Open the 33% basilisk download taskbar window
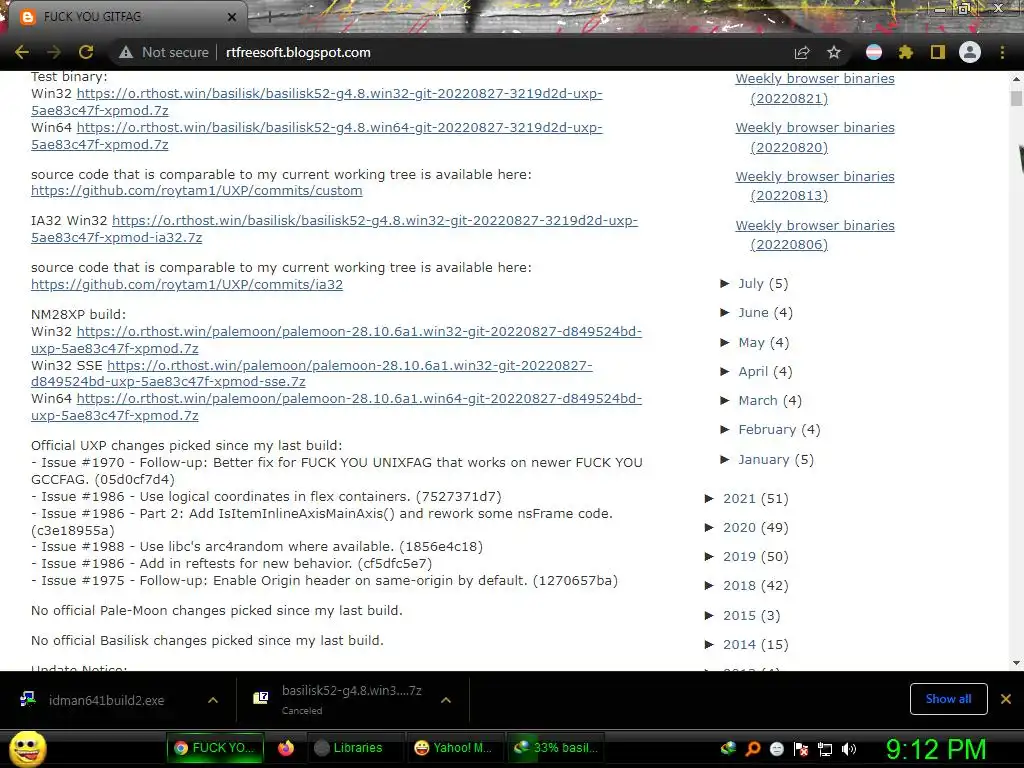This screenshot has height=768, width=1024. point(557,748)
